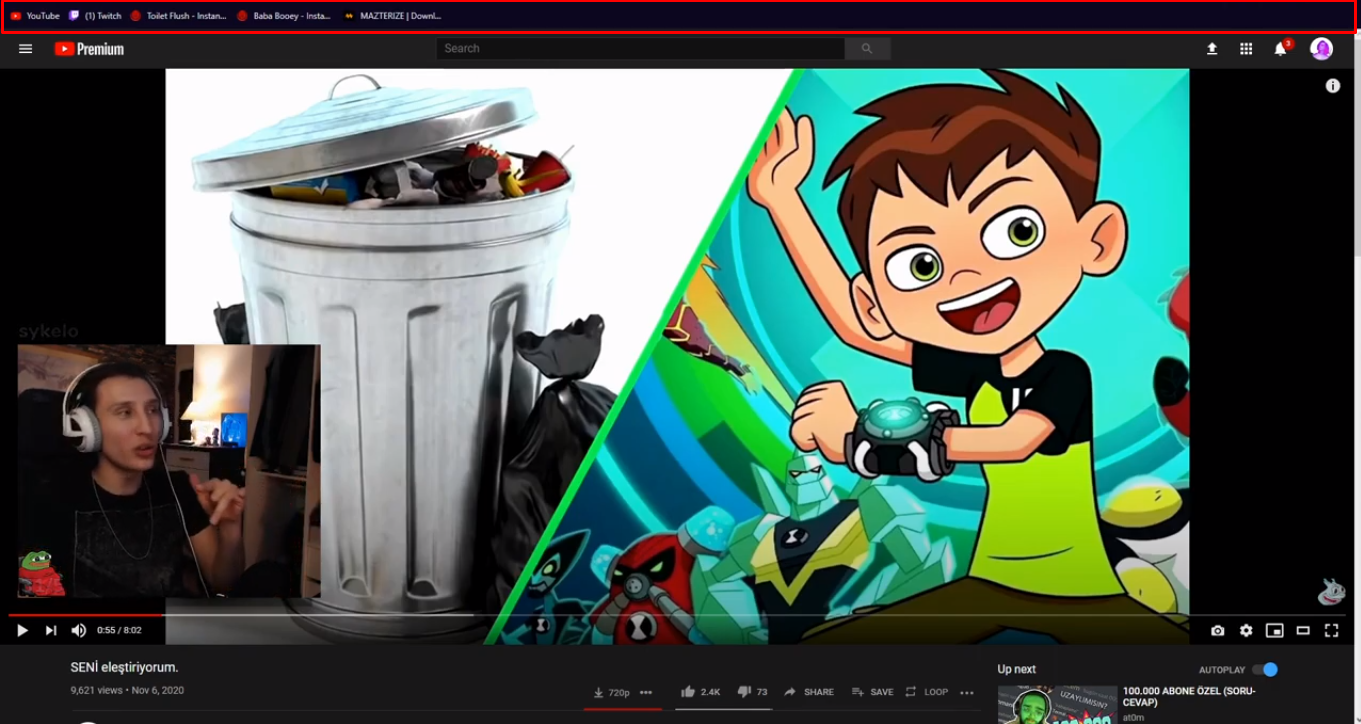Expand extra actions with the ellipsis menu
Screen dimensions: 1361x724
tap(966, 691)
